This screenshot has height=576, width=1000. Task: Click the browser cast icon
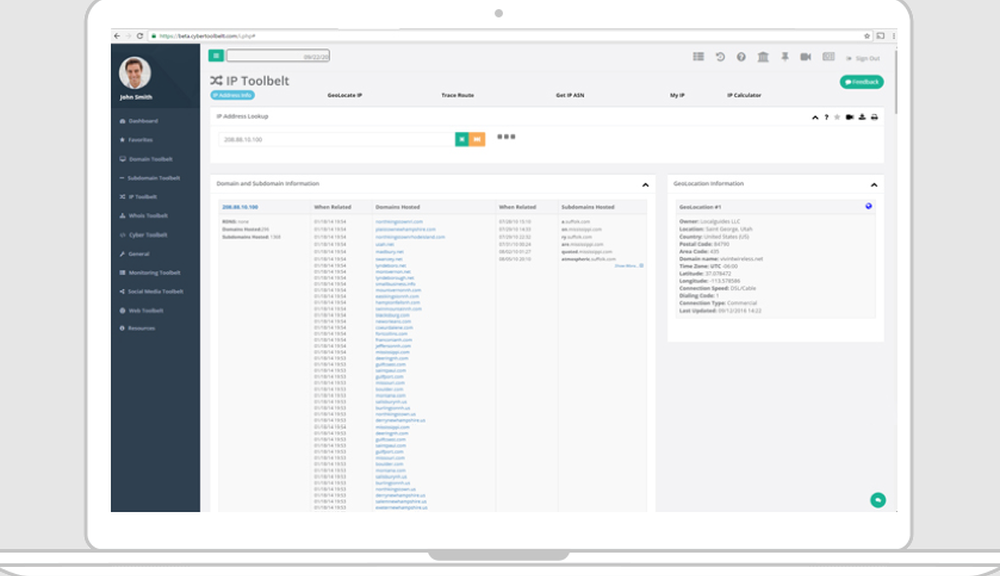point(880,36)
